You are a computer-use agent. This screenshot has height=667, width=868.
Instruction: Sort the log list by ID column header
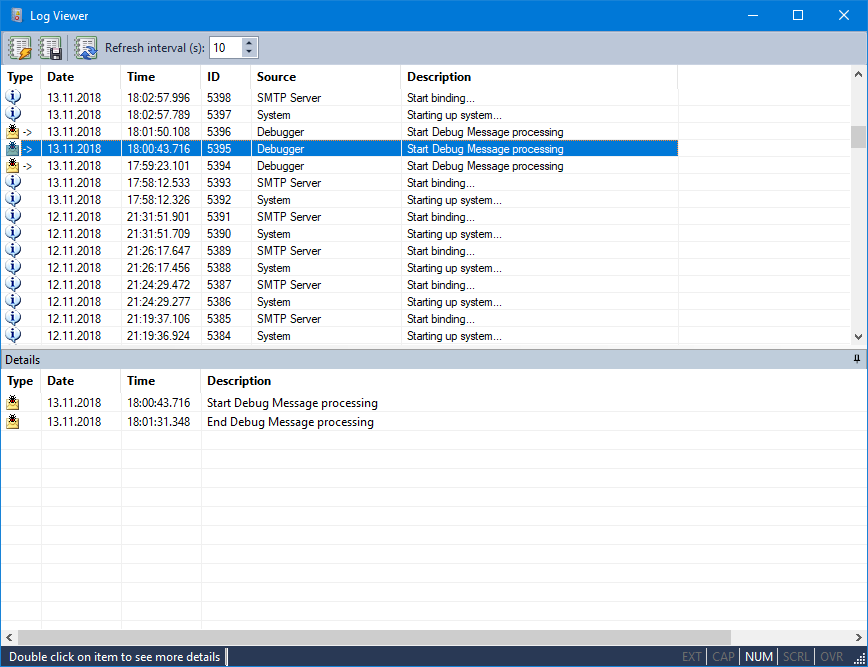[225, 77]
